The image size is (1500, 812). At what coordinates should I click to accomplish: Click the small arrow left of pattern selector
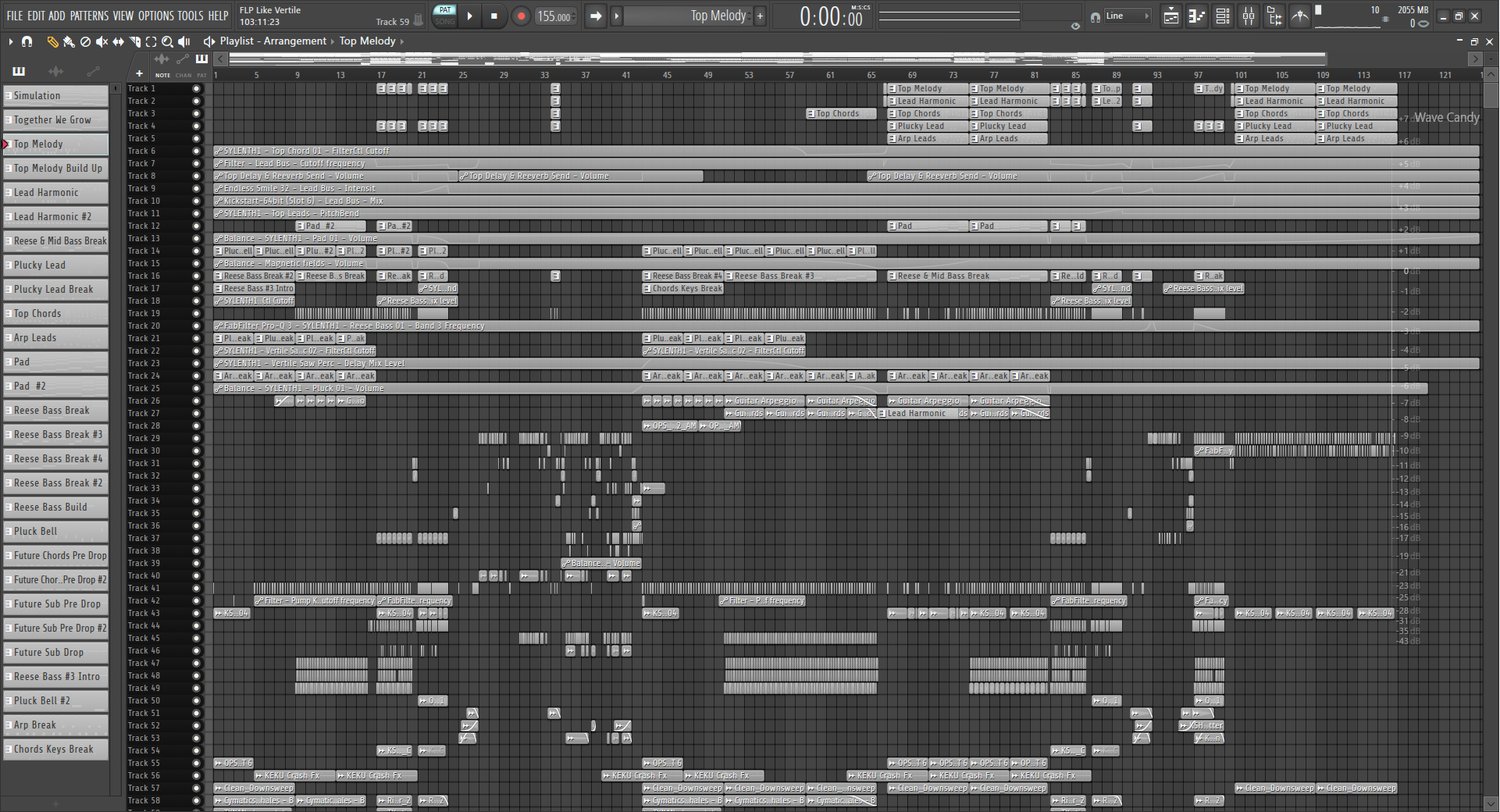[616, 16]
